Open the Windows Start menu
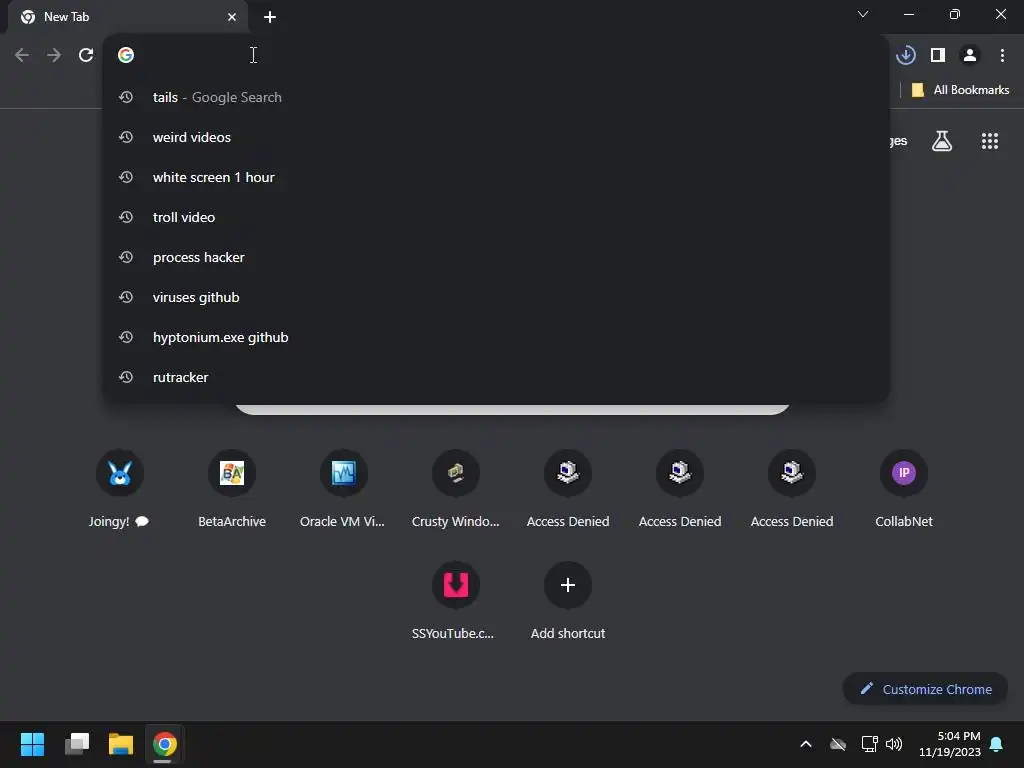 pos(32,744)
